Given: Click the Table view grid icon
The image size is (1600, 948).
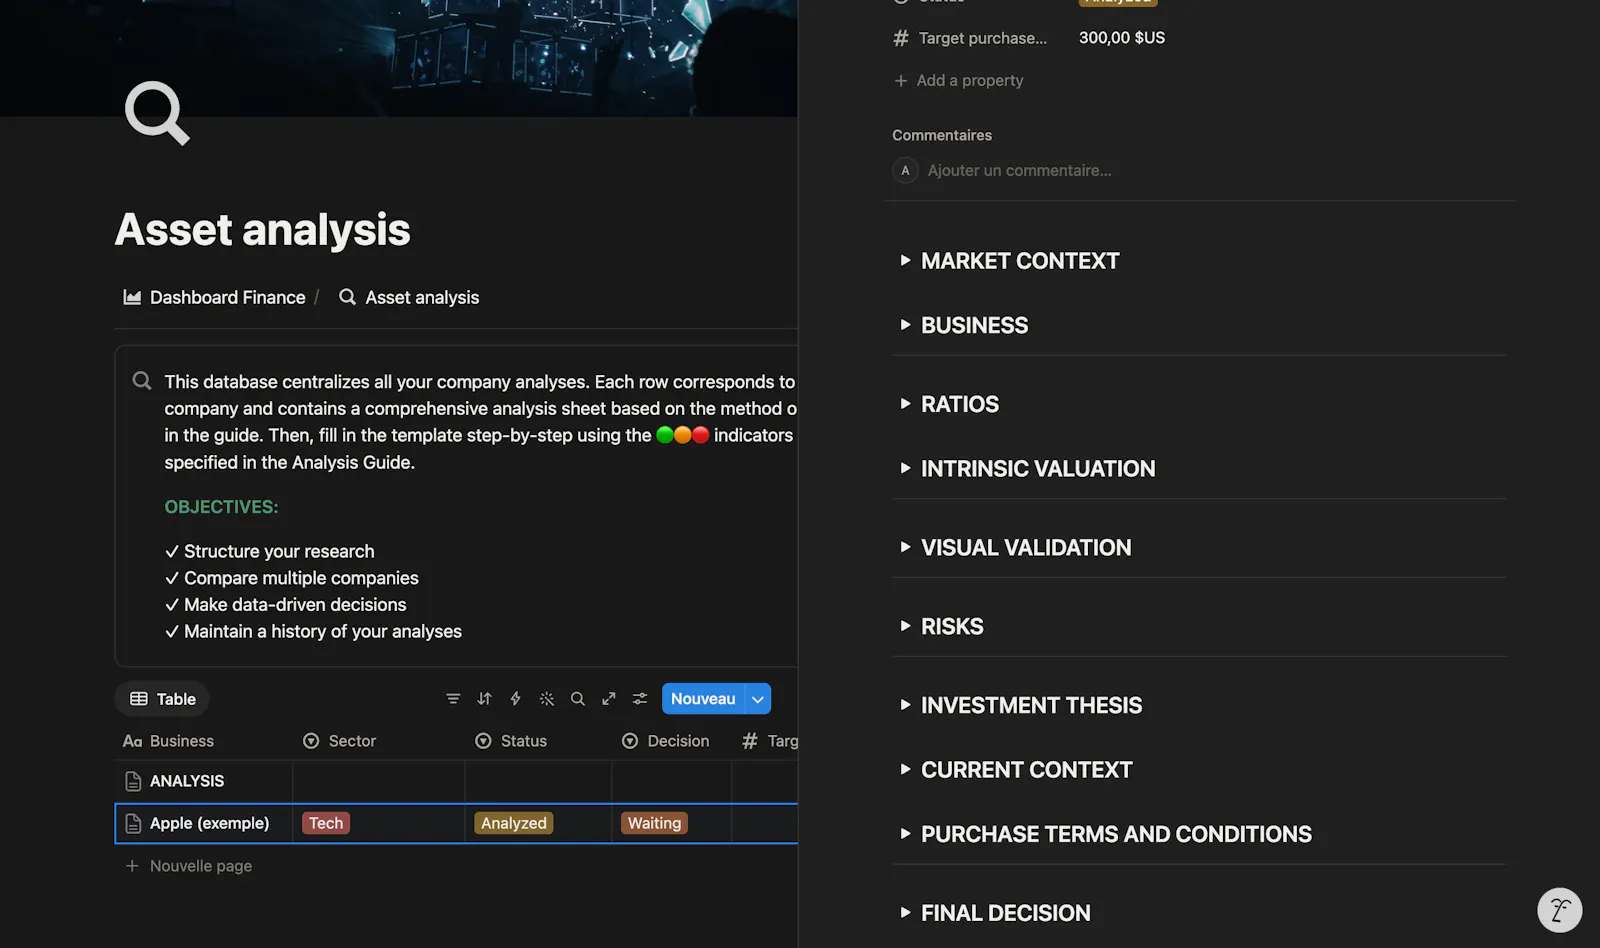Looking at the screenshot, I should coord(139,699).
